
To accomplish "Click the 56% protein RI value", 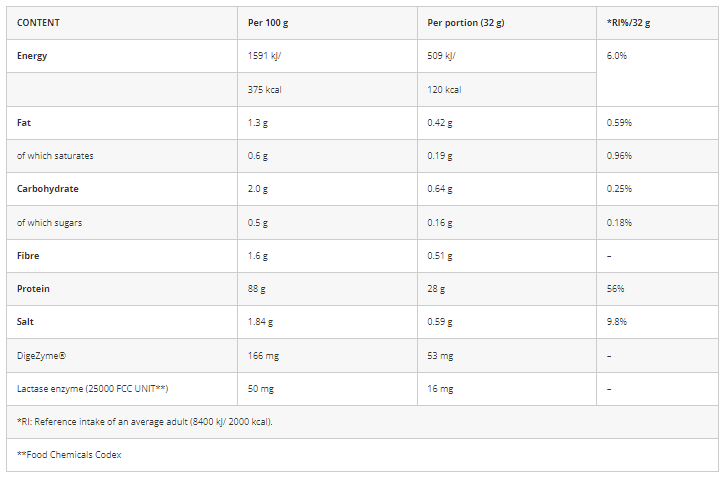I will pos(615,289).
